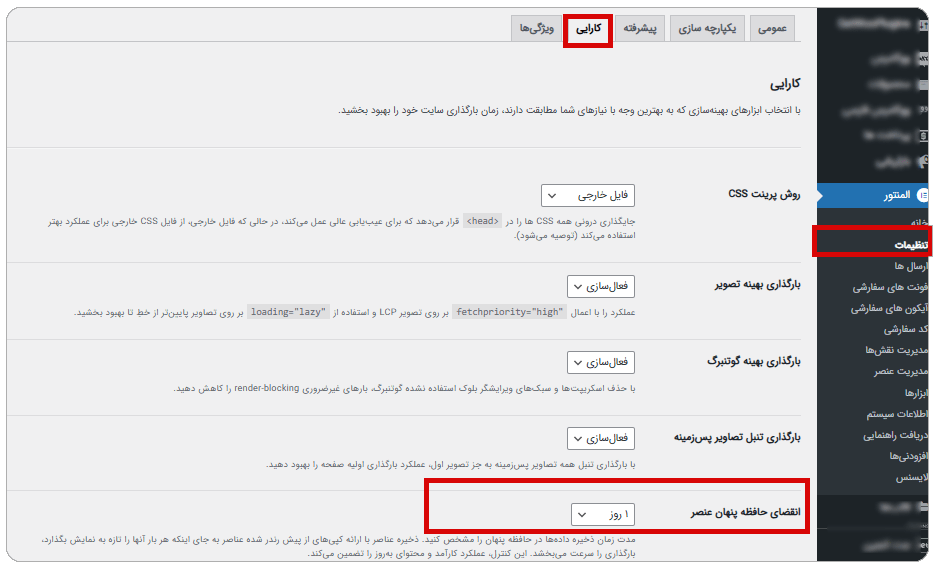The height and width of the screenshot is (566, 938).
Task: Go to مدیریت نقش‌ها
Action: point(897,350)
